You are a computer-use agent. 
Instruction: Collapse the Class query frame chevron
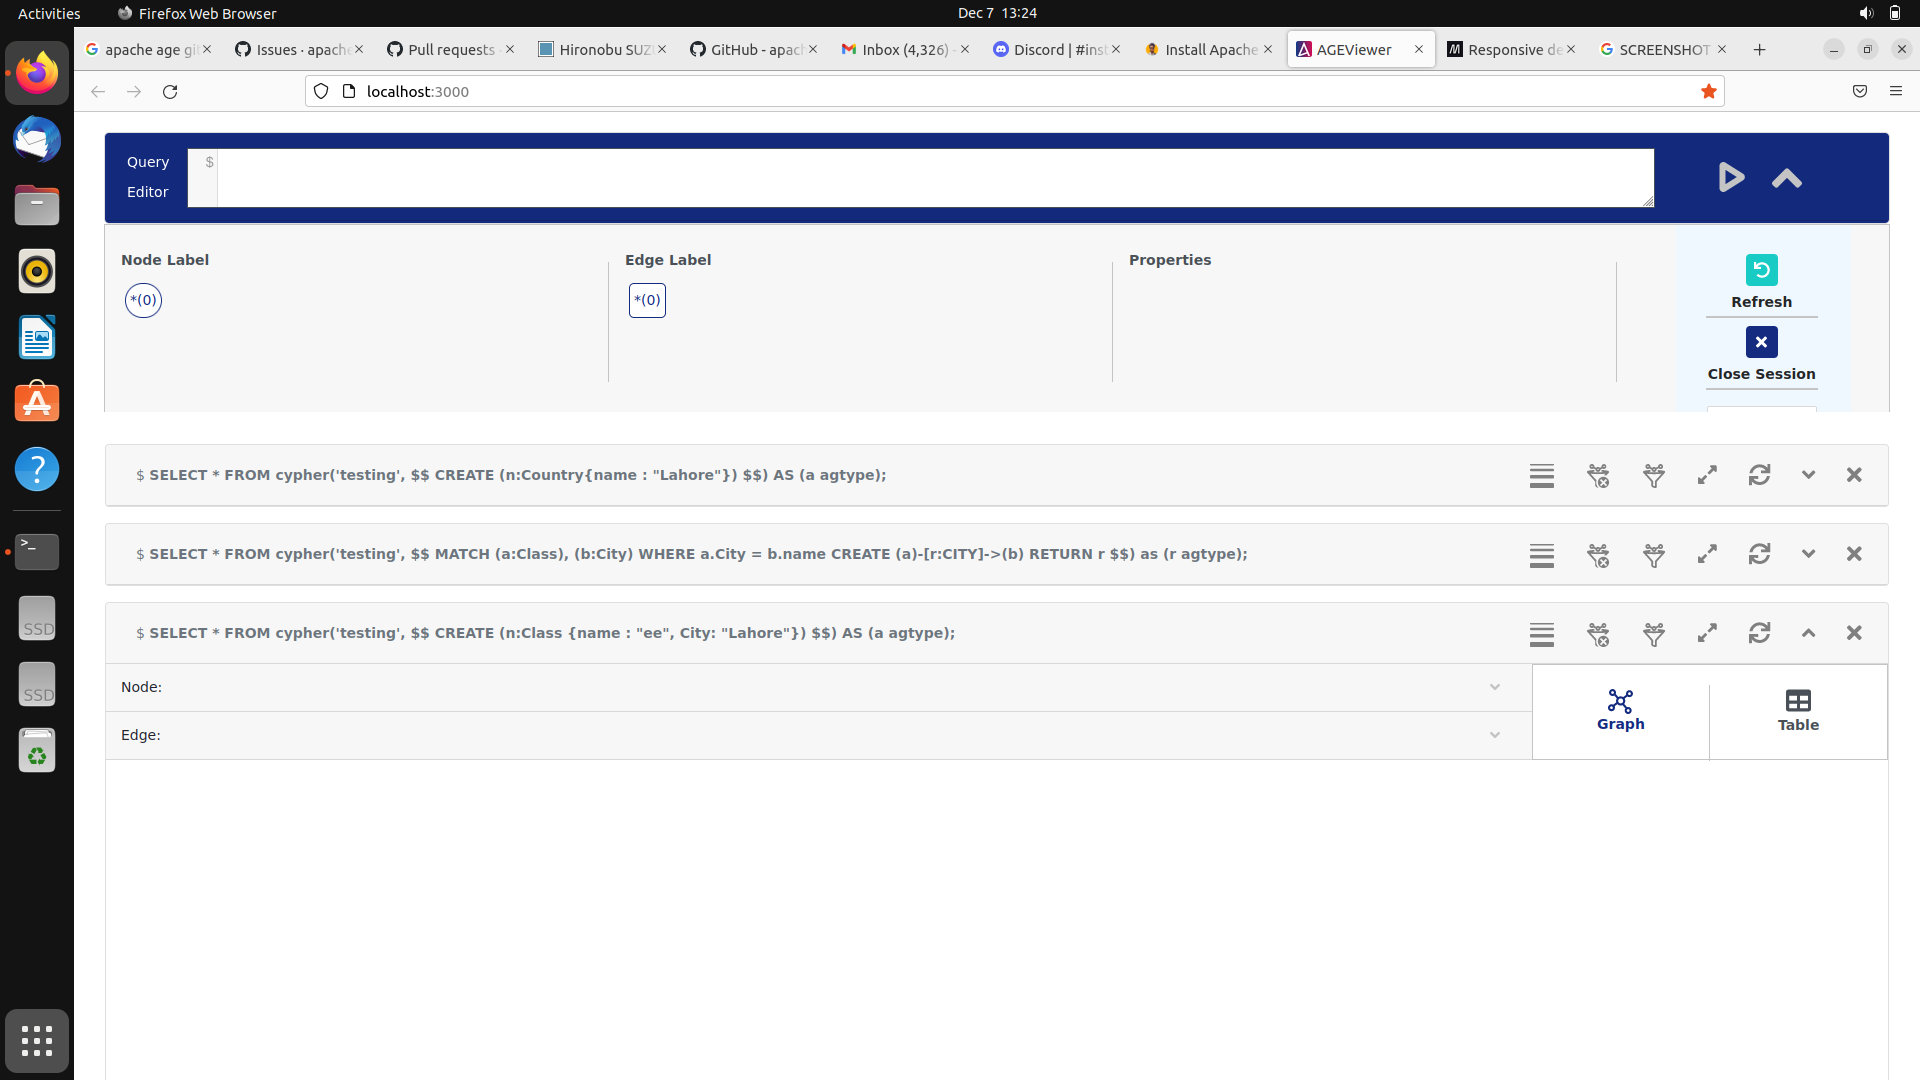1808,633
